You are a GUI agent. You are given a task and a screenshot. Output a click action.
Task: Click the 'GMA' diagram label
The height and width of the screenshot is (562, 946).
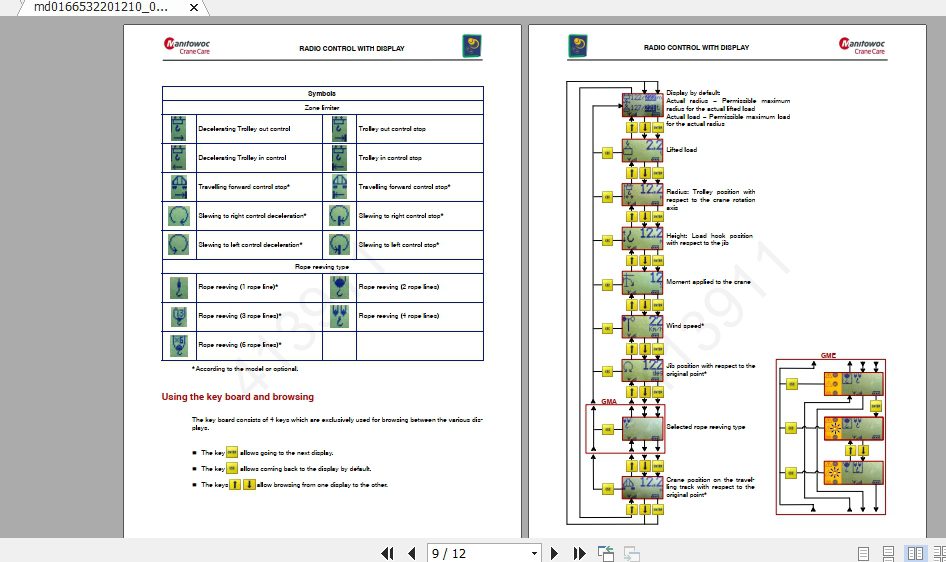click(x=609, y=402)
